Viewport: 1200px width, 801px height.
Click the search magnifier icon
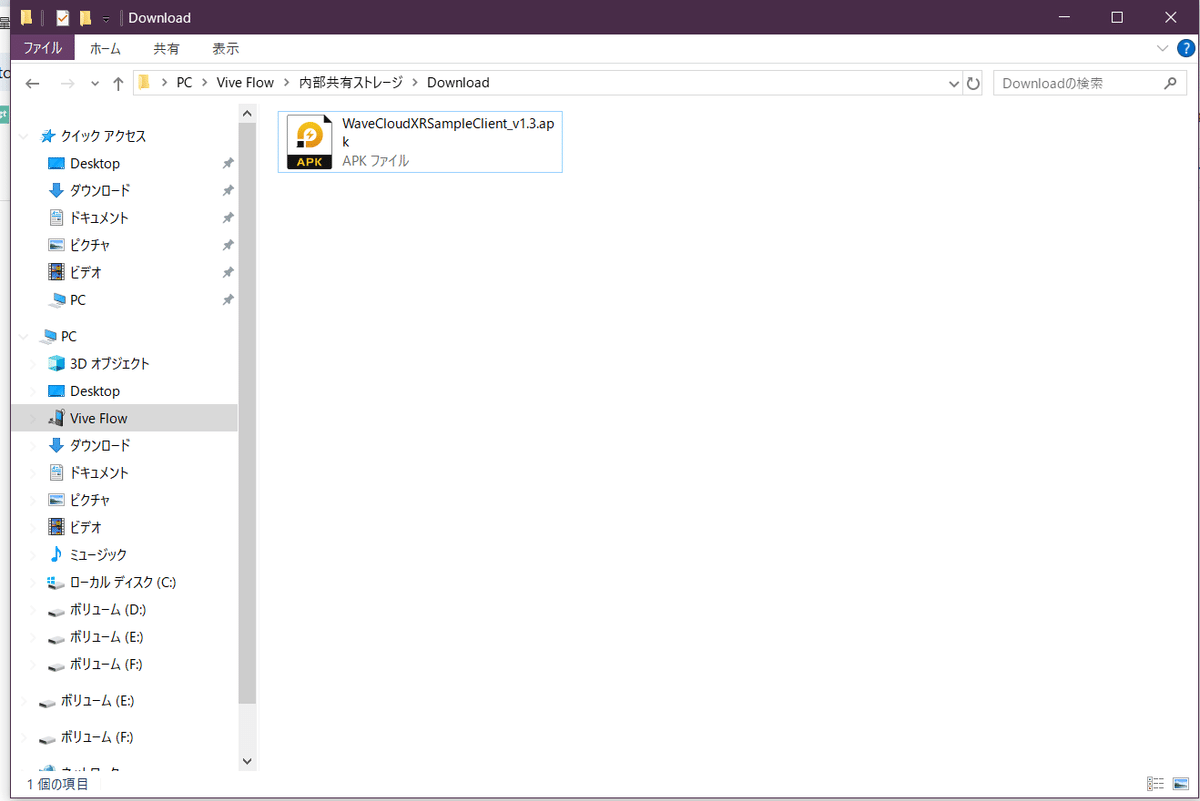1171,83
